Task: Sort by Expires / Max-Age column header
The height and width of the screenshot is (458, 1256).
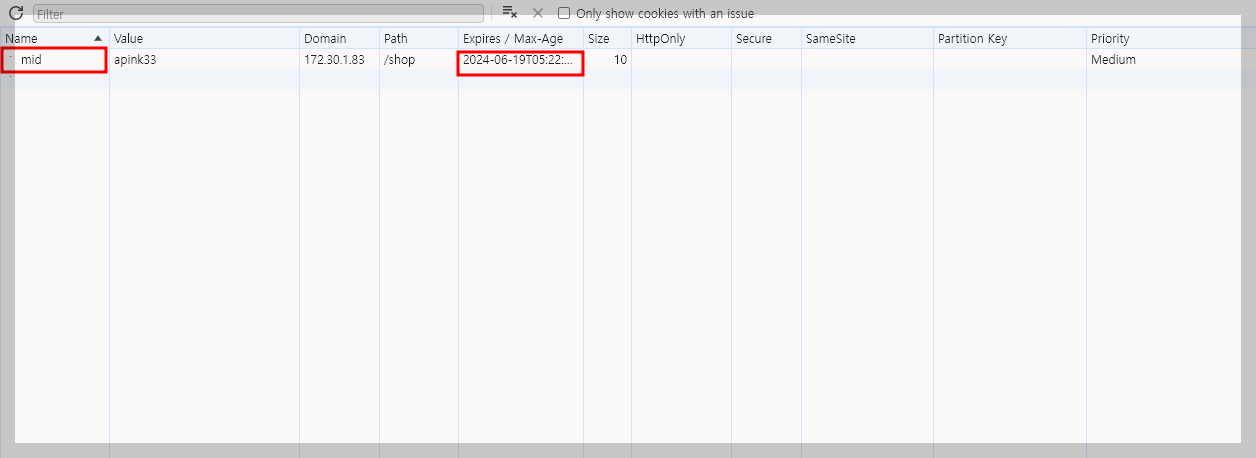Action: pos(521,38)
